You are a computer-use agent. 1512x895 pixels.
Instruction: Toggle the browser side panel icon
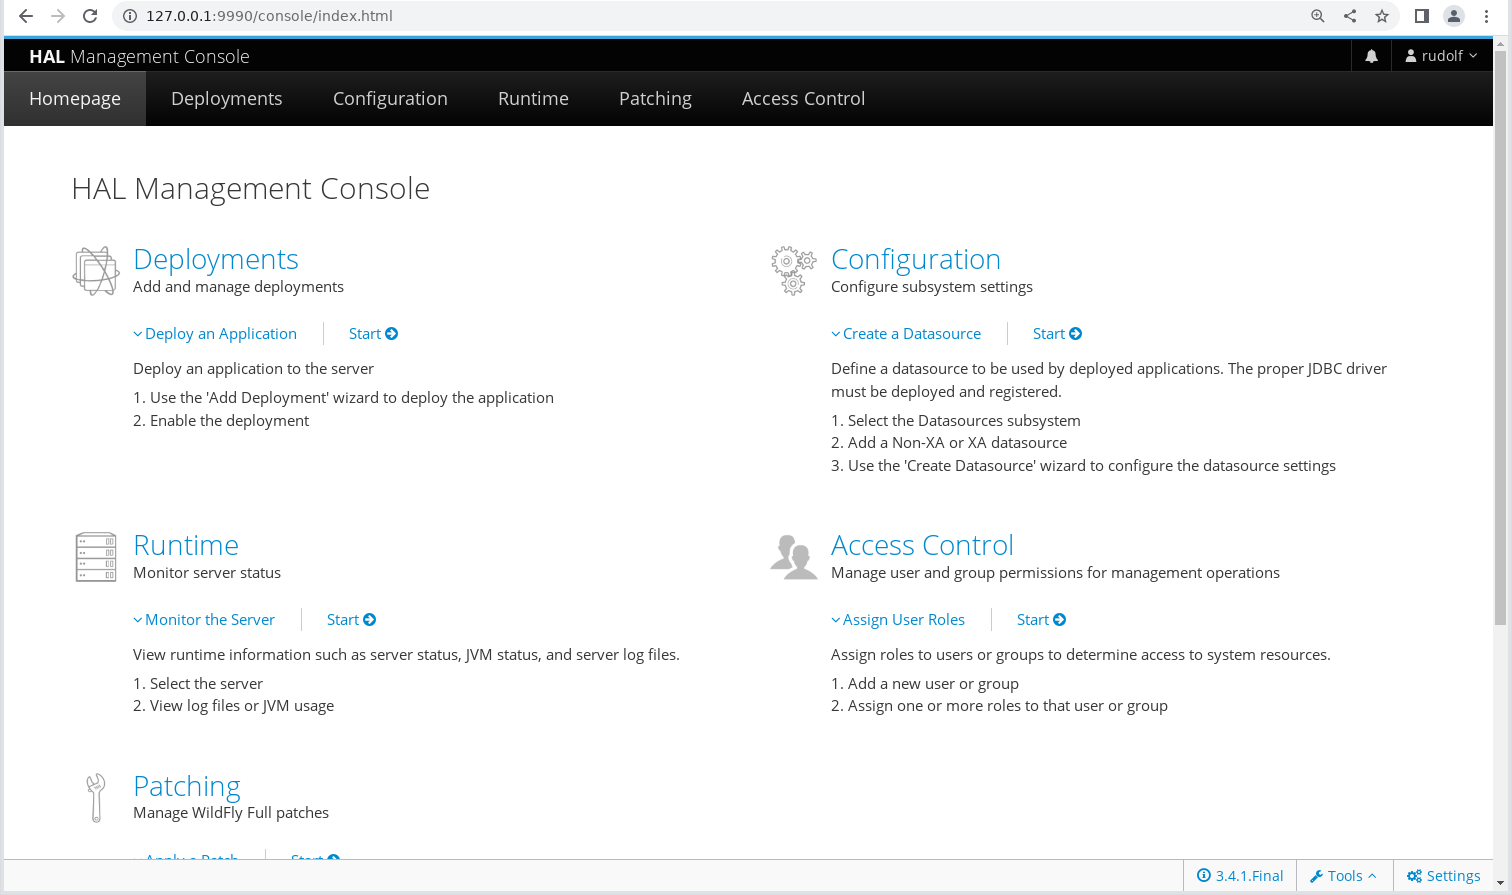click(x=1422, y=16)
